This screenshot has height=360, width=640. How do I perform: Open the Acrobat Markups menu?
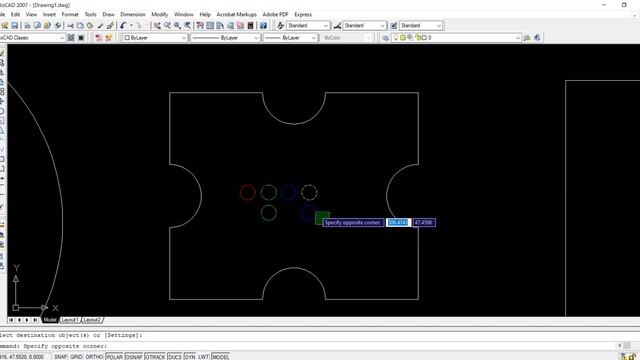pos(236,14)
